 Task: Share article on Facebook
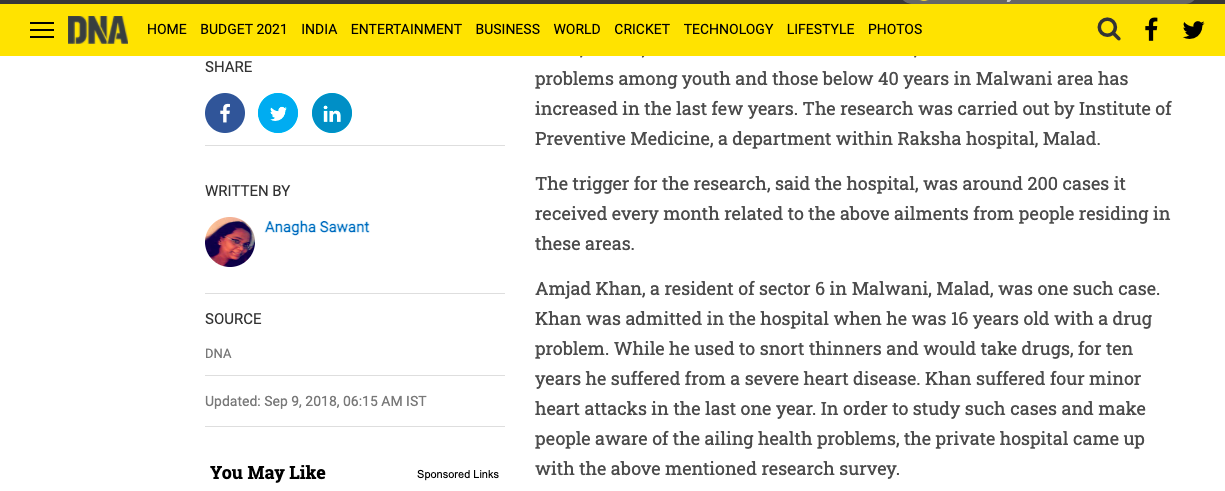tap(225, 113)
